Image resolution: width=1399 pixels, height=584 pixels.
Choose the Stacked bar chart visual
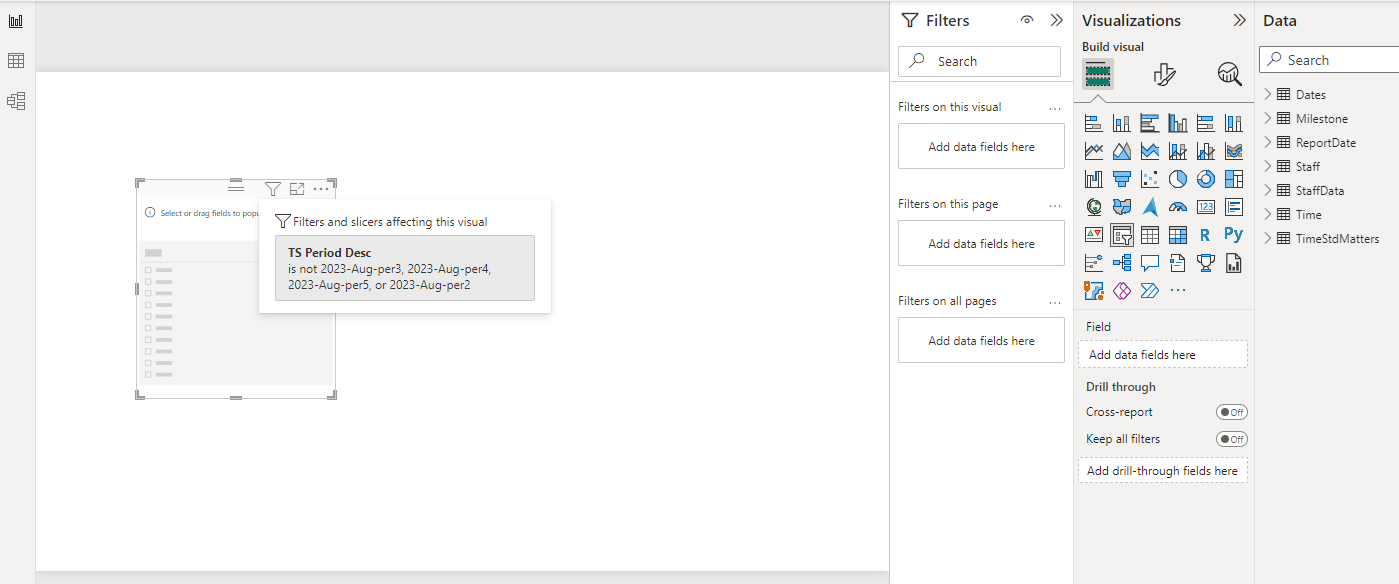click(x=1094, y=123)
